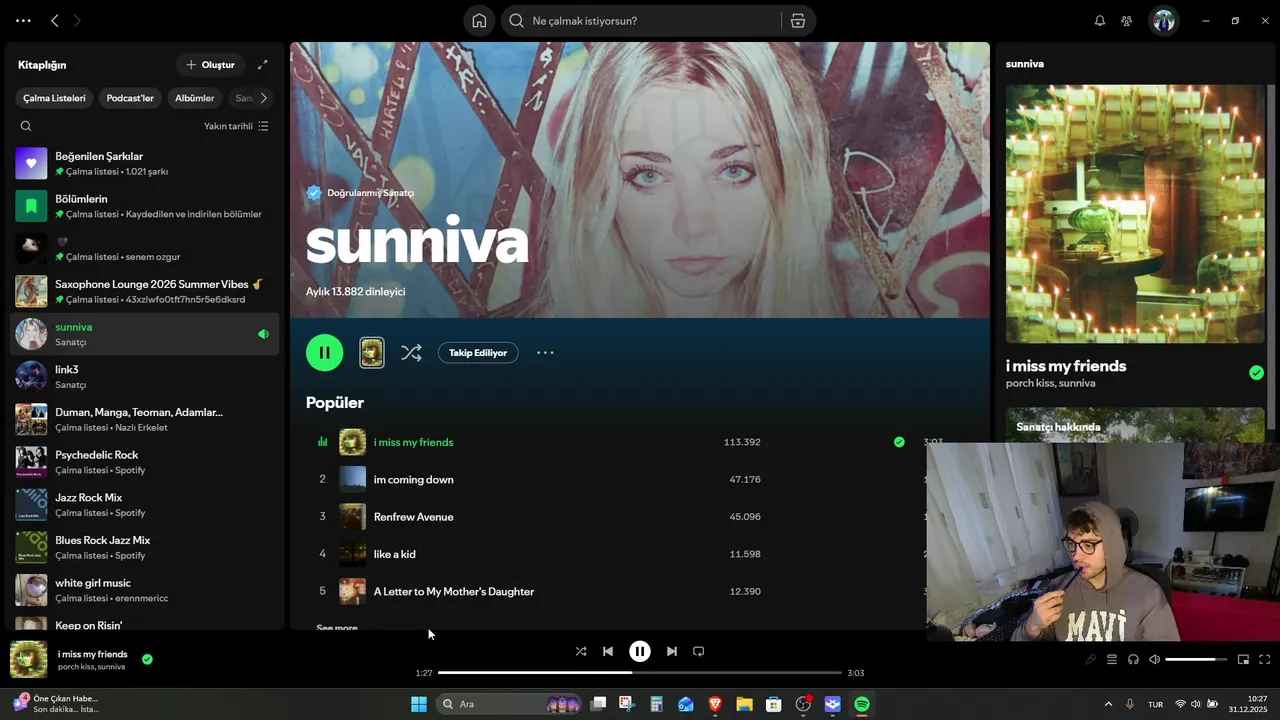Image resolution: width=1280 pixels, height=720 pixels.
Task: Open Microsoft Store from taskbar
Action: tap(774, 704)
